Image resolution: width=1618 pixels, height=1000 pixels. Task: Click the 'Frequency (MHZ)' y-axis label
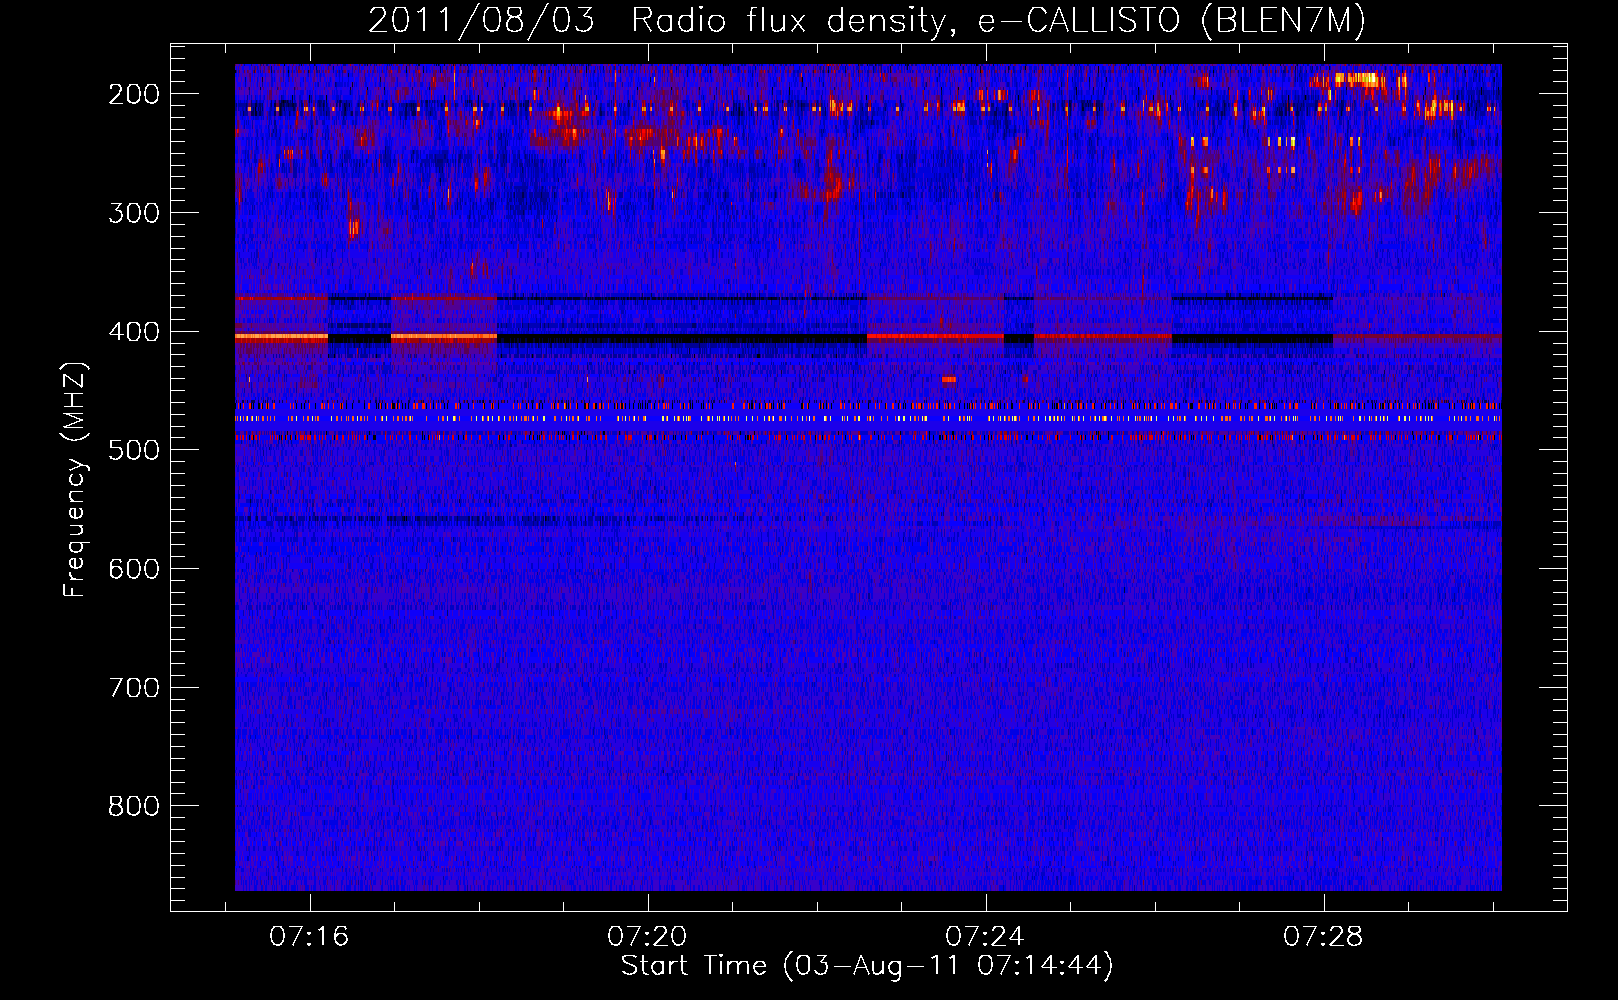point(75,480)
